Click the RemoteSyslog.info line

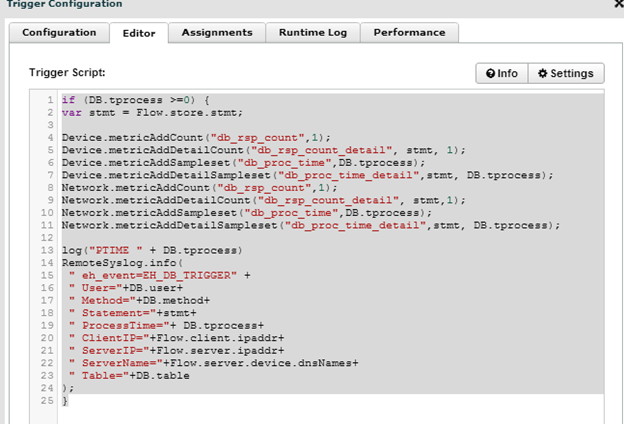click(x=117, y=262)
